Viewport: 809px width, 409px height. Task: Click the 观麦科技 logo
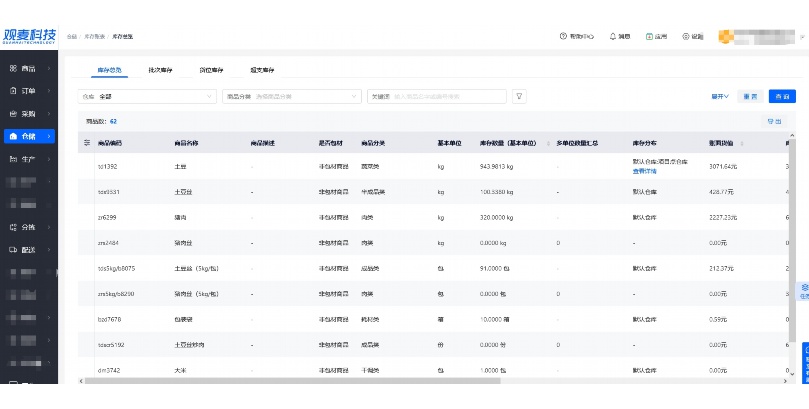pos(29,36)
